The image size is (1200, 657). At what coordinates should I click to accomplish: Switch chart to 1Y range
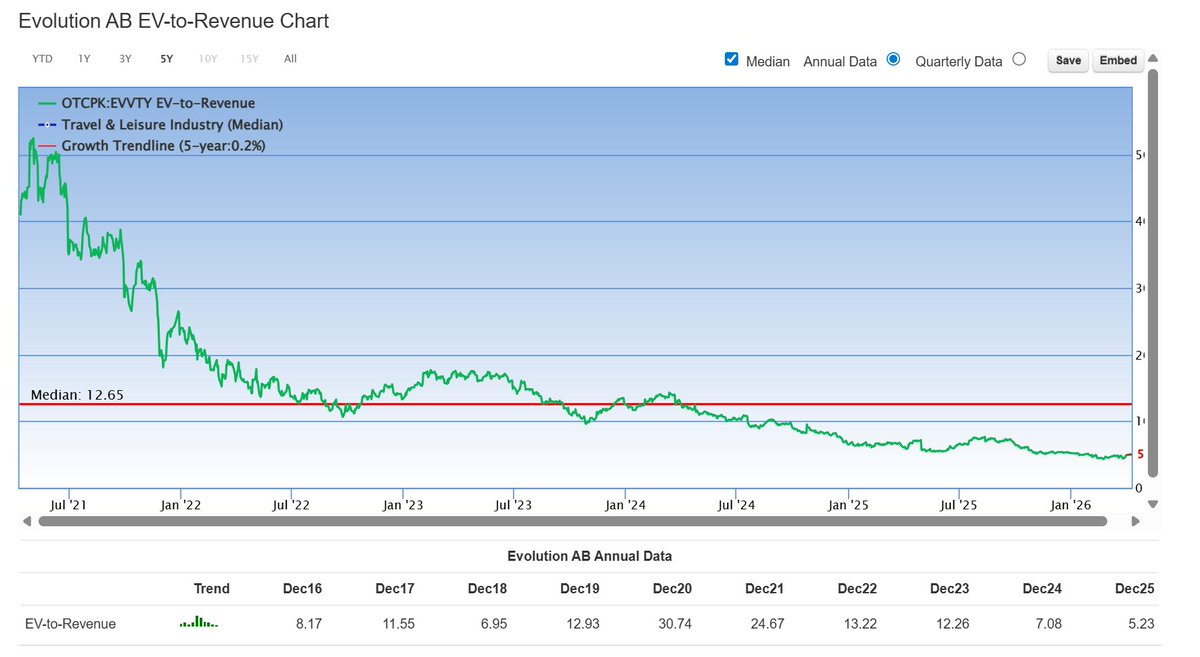84,59
